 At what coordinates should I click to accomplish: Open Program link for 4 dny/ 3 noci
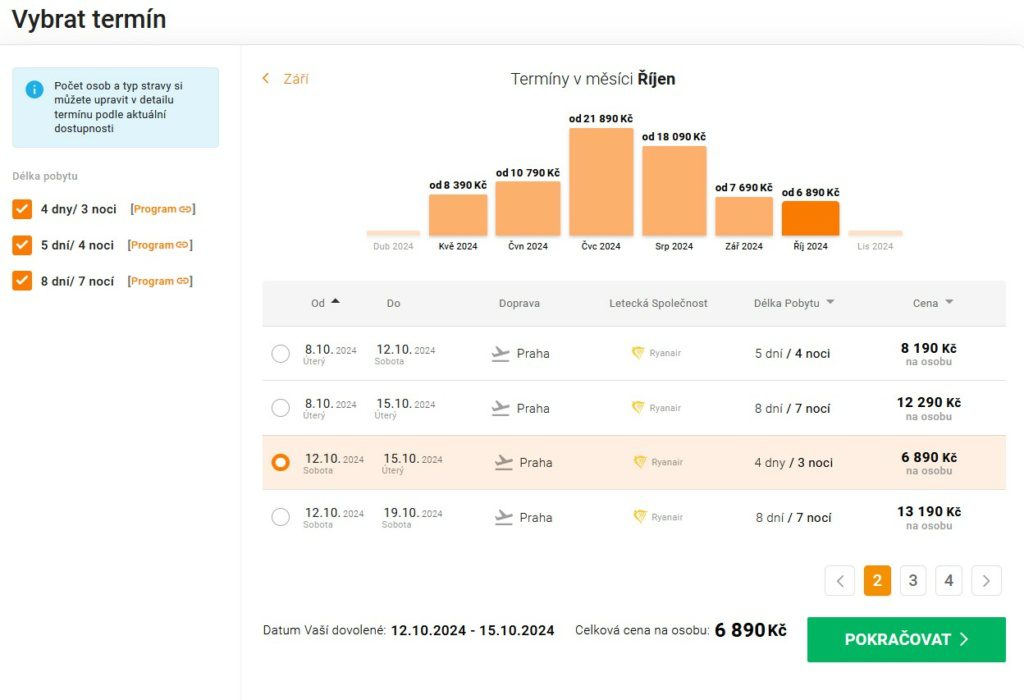pos(163,209)
